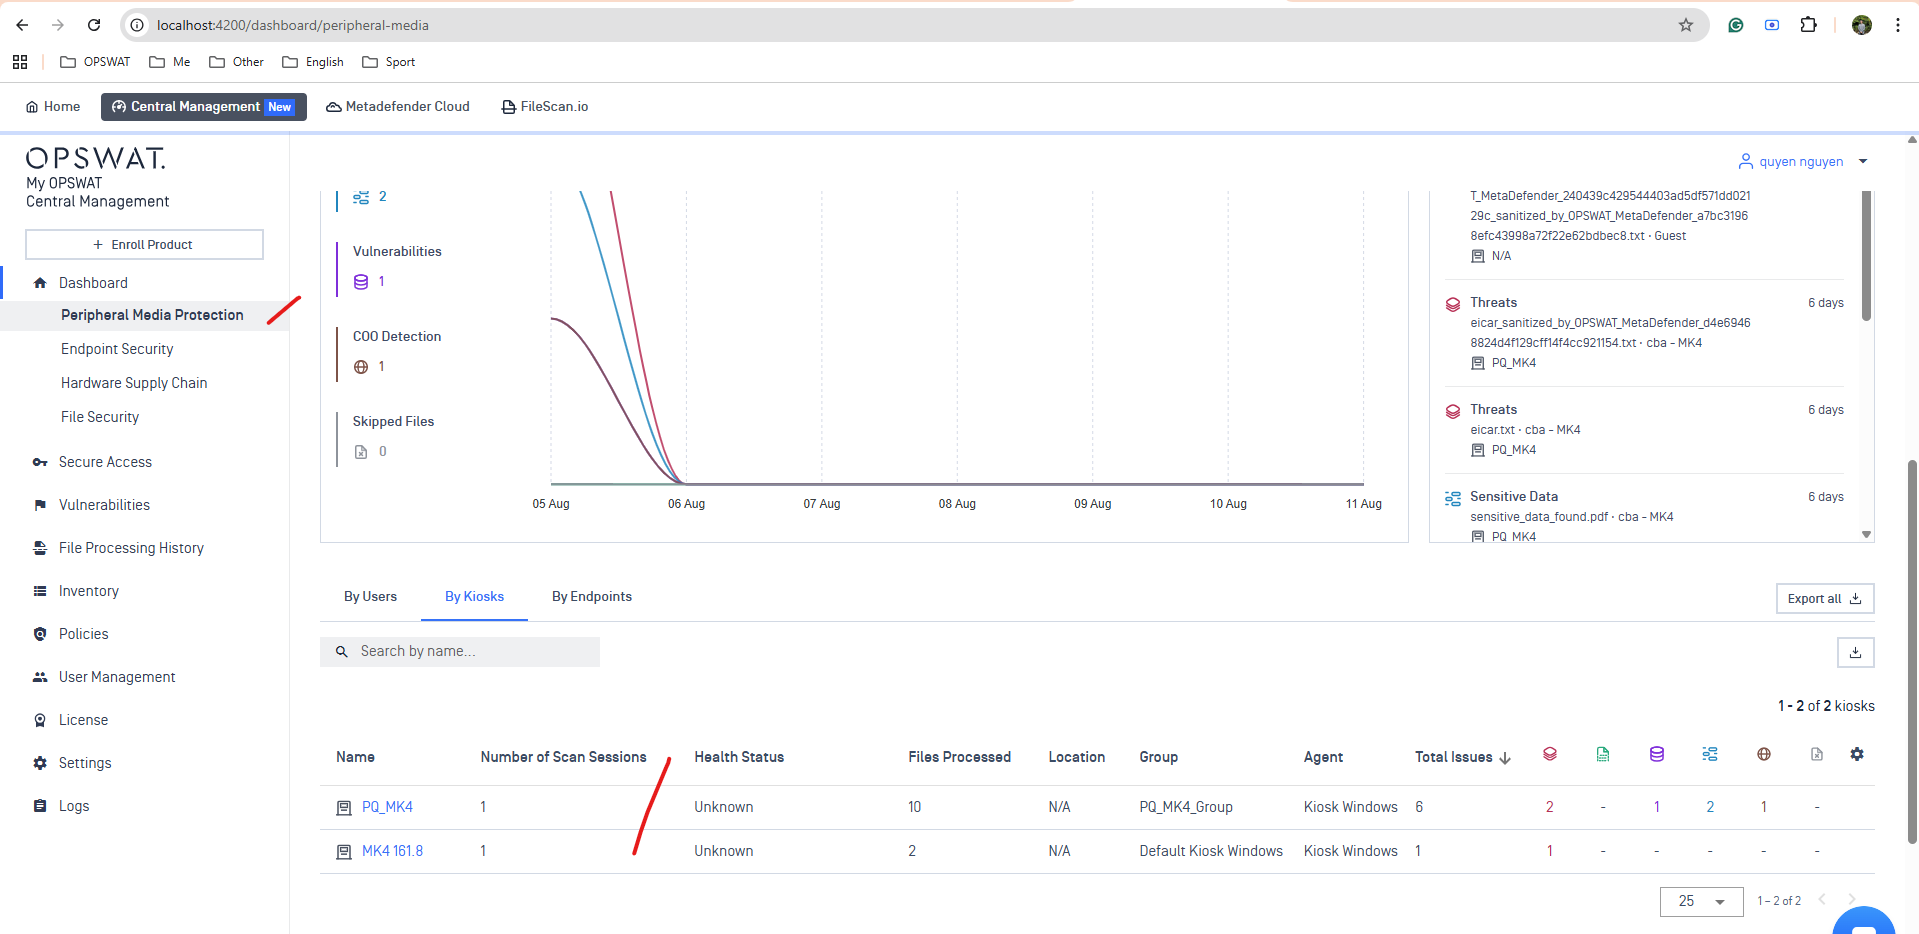
Task: Reload the page with the refresh icon
Action: pos(94,25)
